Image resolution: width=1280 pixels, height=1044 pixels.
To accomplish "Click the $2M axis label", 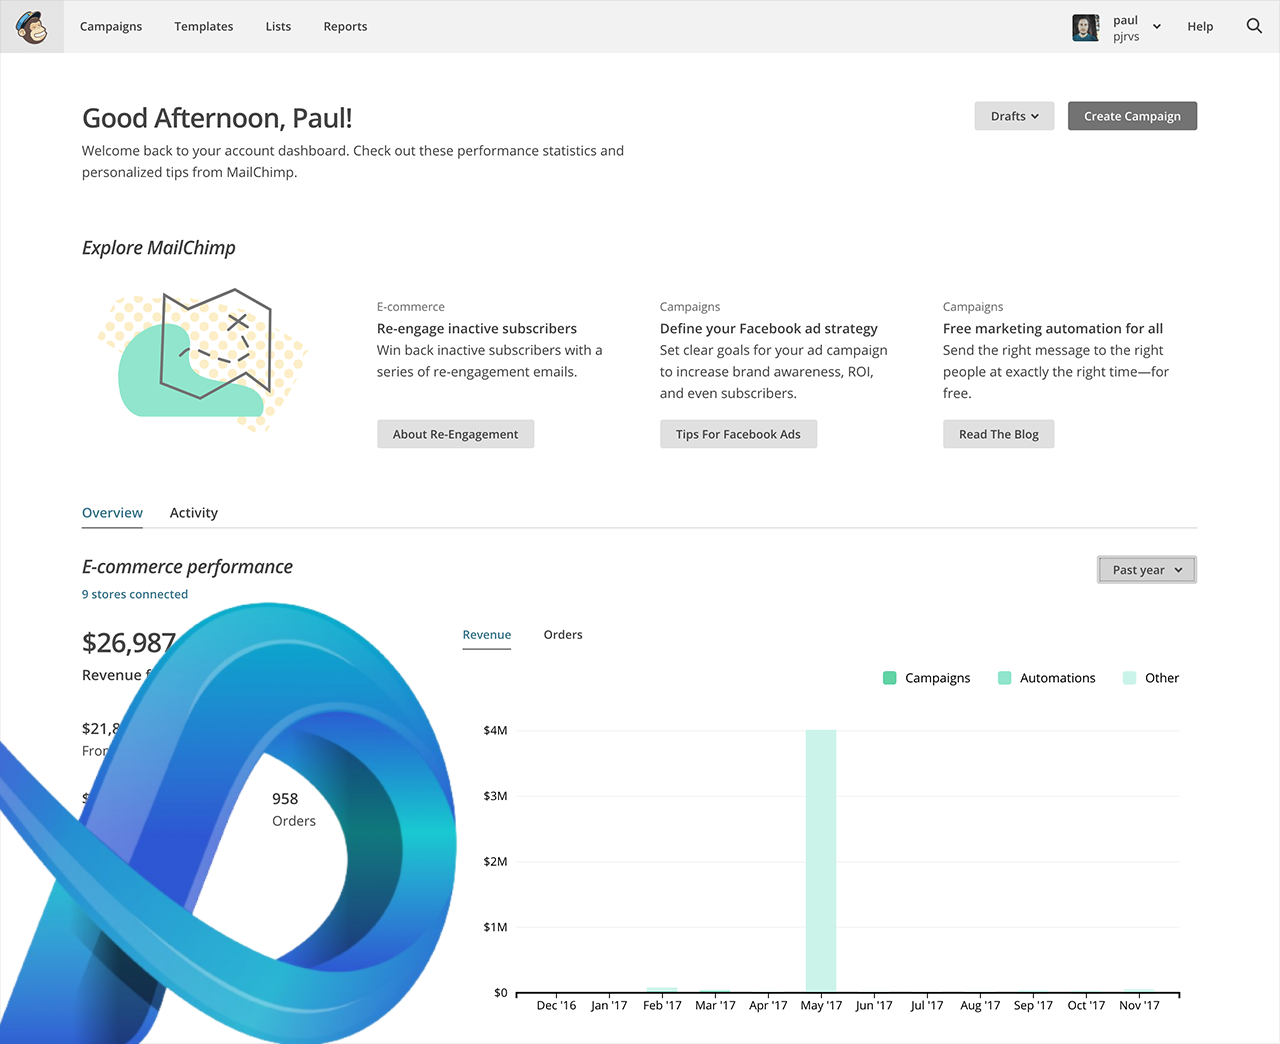I will tap(495, 862).
